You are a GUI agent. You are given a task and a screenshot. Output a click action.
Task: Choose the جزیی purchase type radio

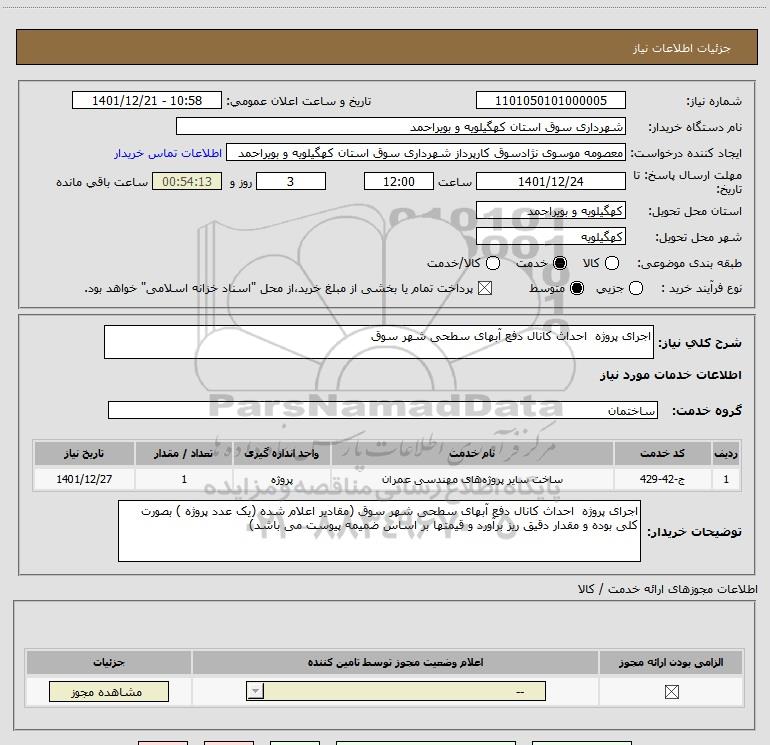pos(635,288)
